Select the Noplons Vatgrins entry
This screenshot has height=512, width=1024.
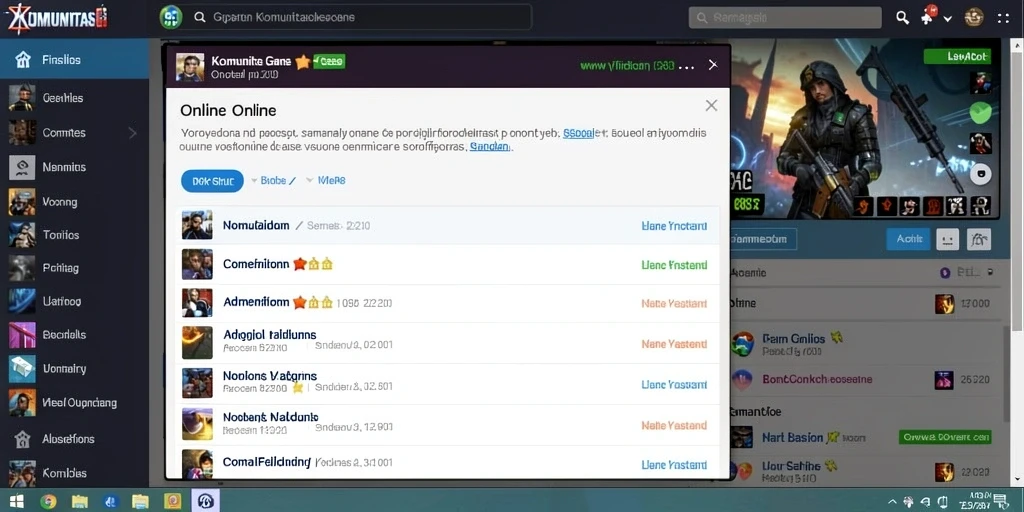[448, 382]
